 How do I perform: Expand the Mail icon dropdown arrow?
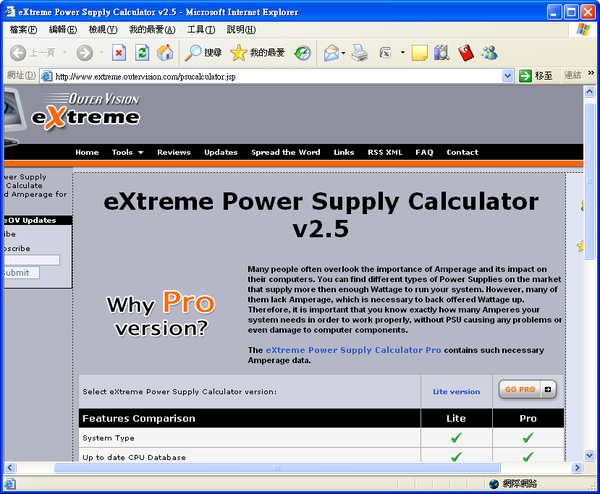pos(343,52)
